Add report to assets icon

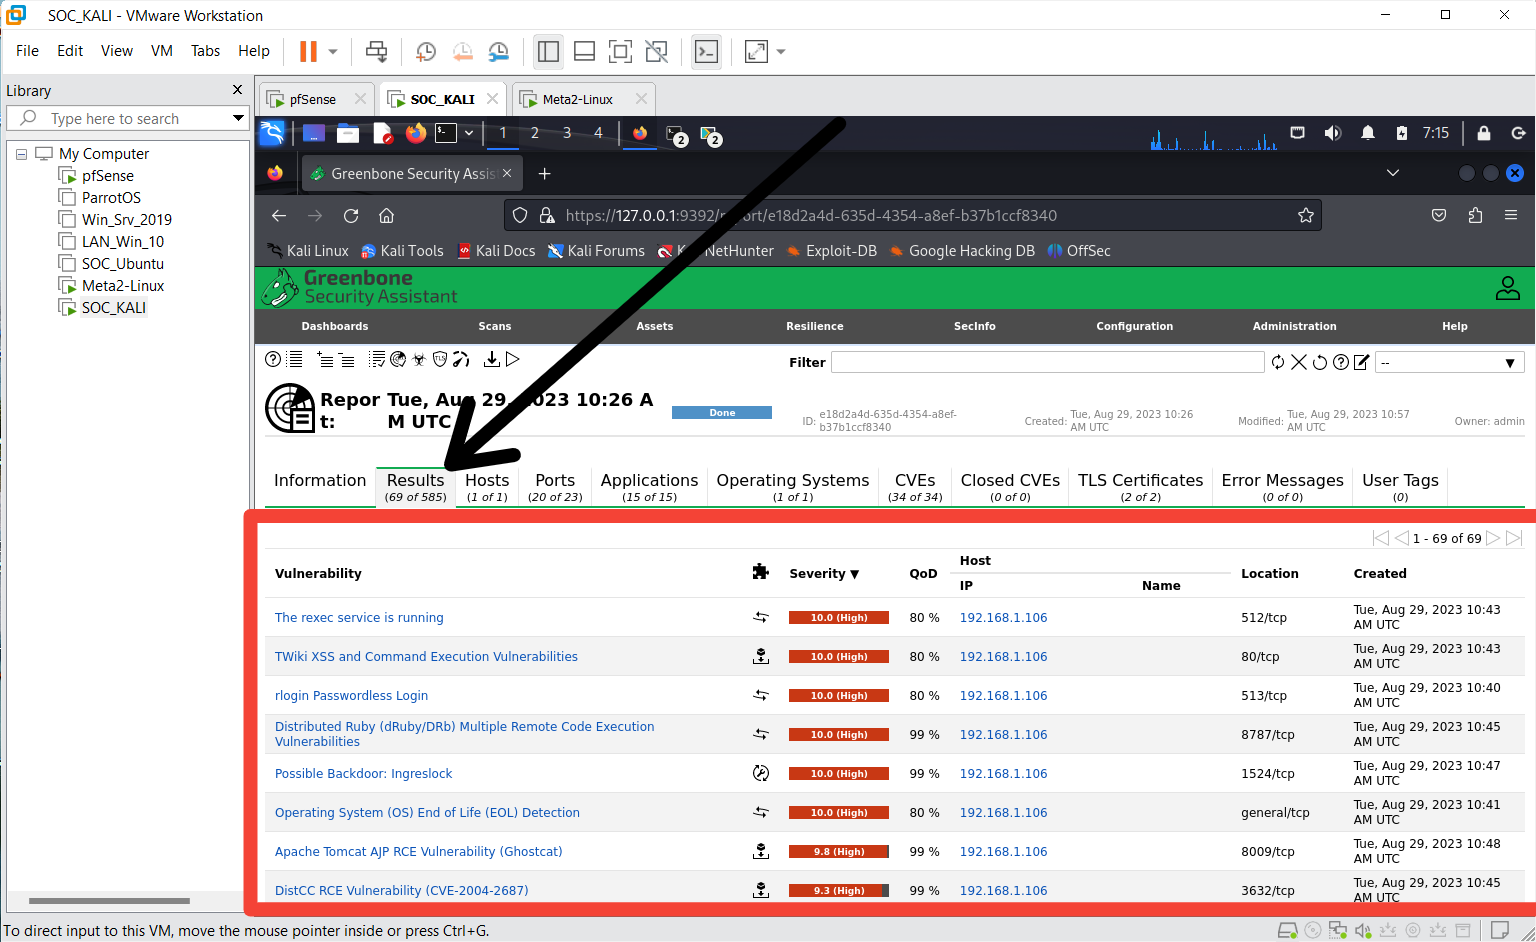(x=325, y=359)
